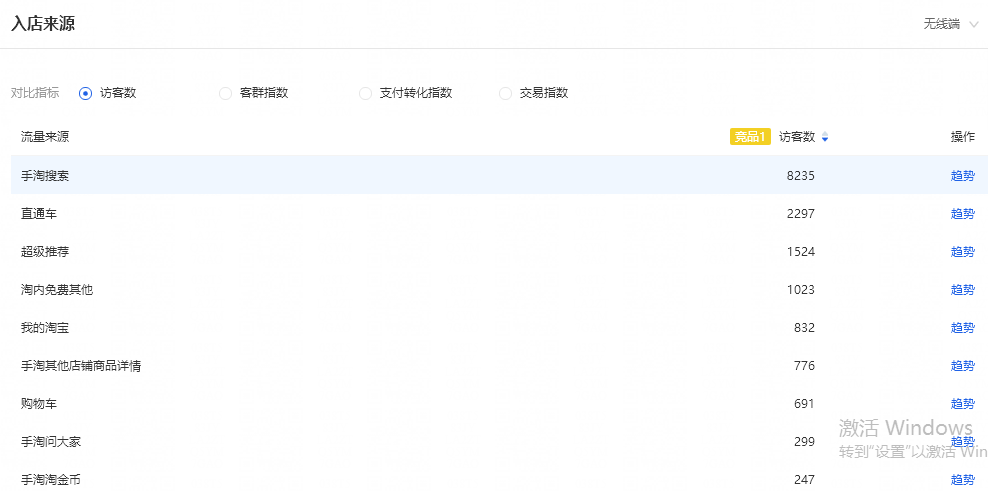
Task: Open 趋势 for 购物车 row
Action: click(x=962, y=403)
